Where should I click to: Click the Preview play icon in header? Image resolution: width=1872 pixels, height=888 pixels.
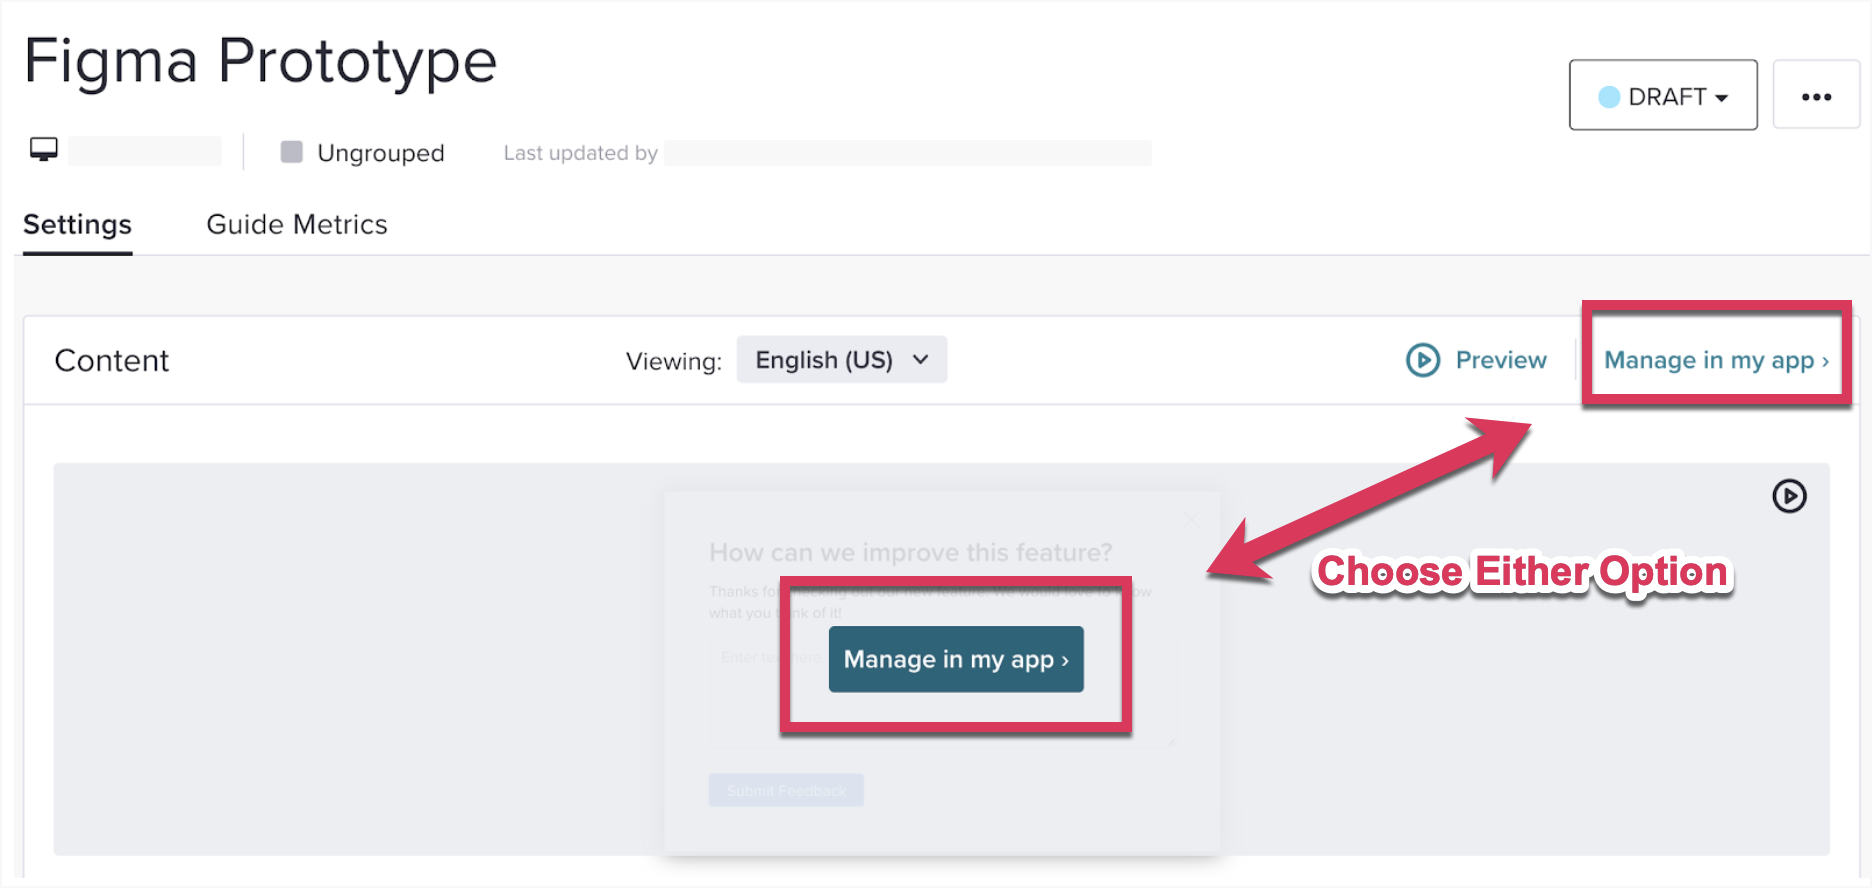1423,360
